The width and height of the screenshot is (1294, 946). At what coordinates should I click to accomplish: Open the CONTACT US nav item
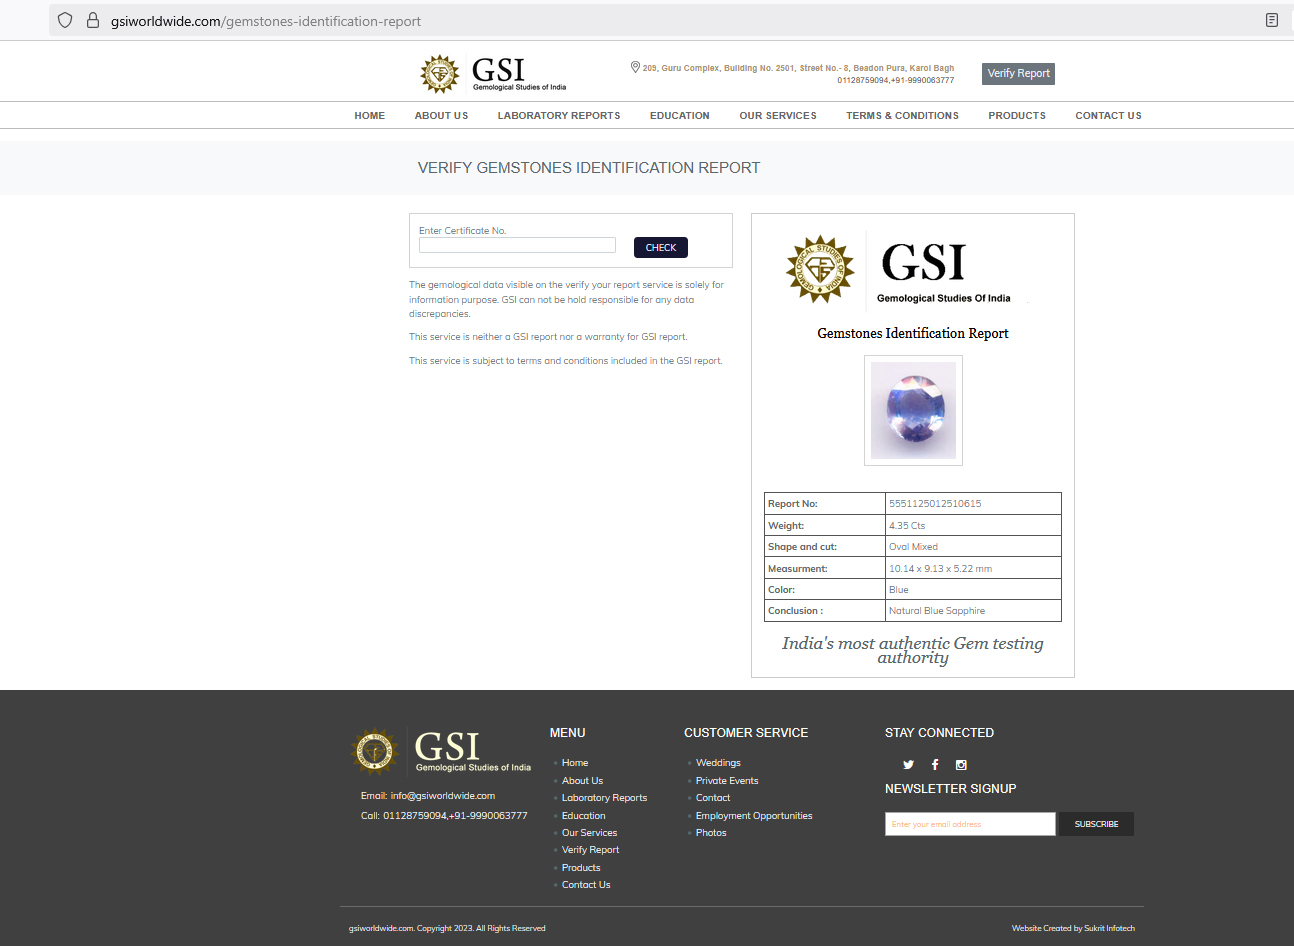[x=1108, y=116]
